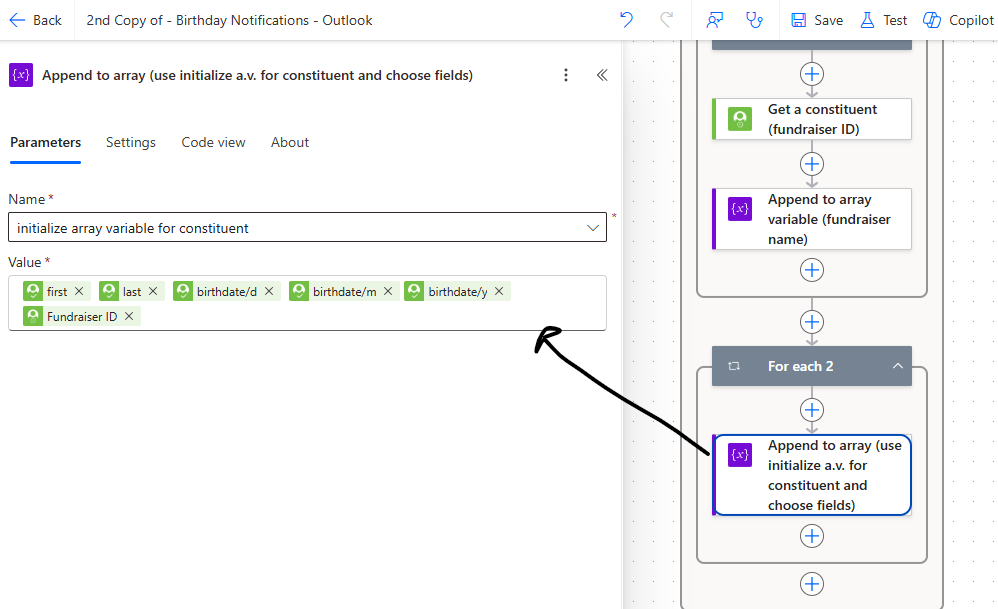Select the 'birthdate/d' token
Viewport: 998px width, 609px height.
pyautogui.click(x=227, y=291)
